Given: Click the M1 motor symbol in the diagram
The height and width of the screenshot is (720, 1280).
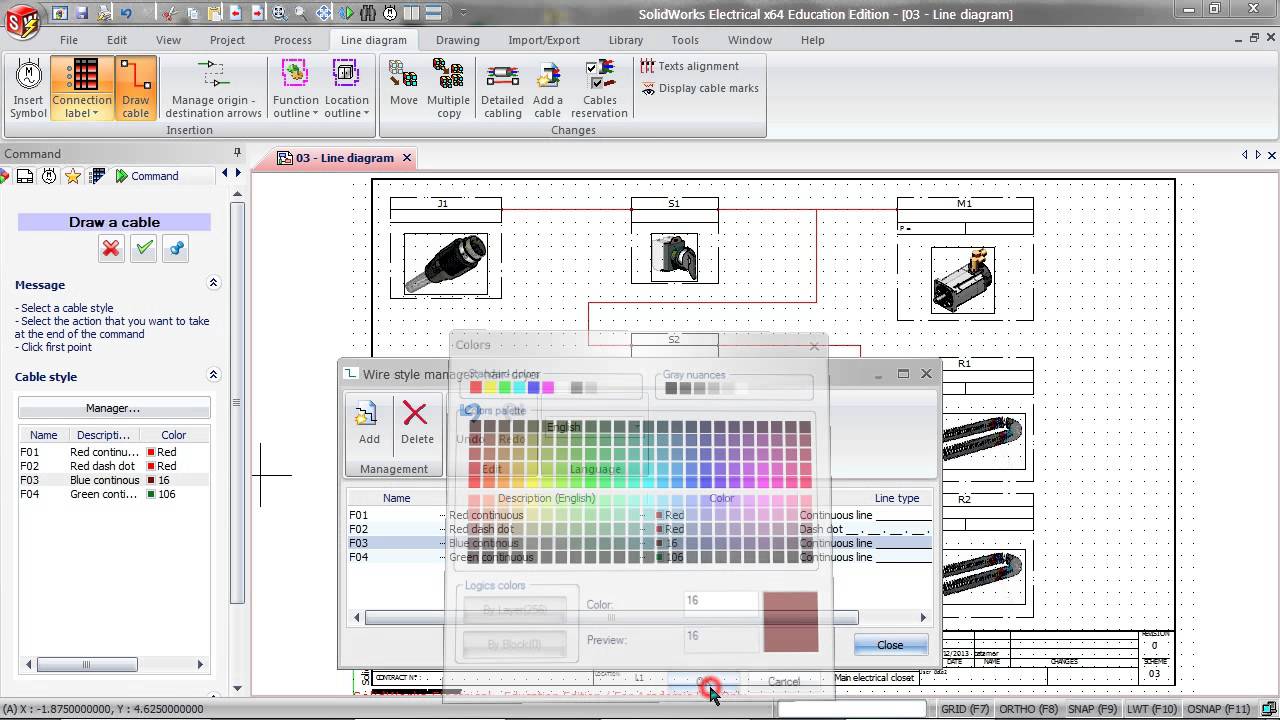Looking at the screenshot, I should pos(963,281).
